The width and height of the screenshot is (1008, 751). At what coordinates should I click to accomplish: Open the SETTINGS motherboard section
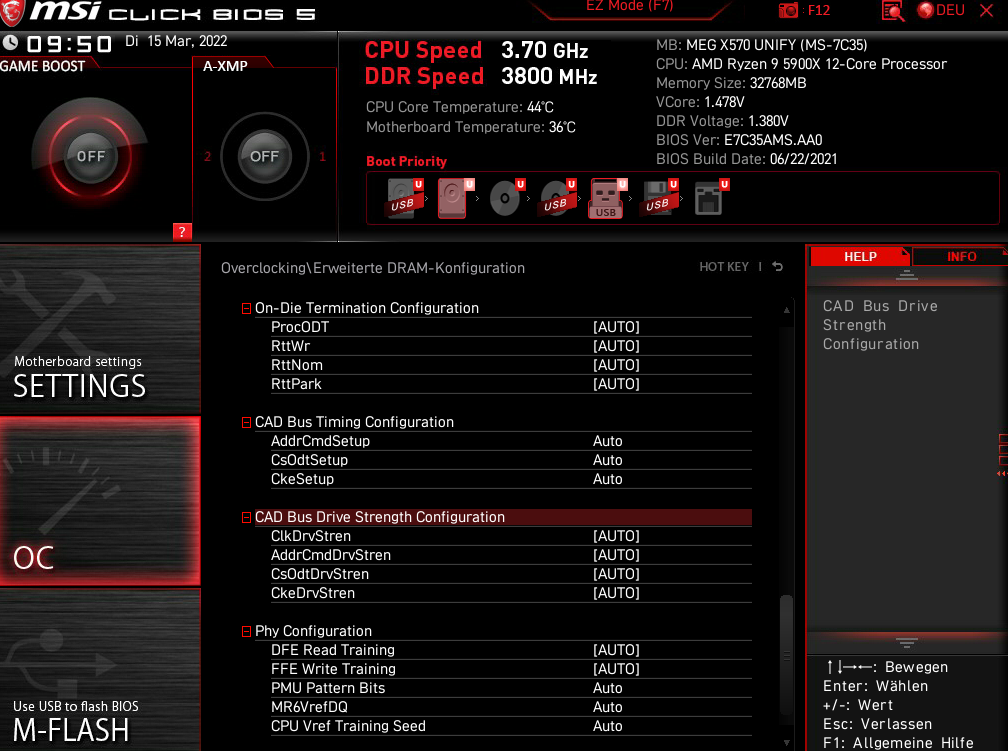pyautogui.click(x=100, y=329)
